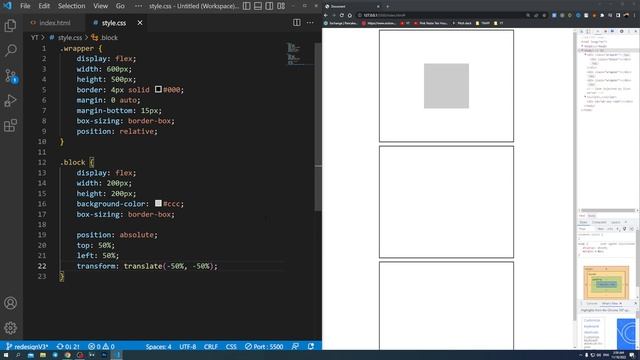Click the UTF-8 encoding indicator
640x360 pixels.
click(x=188, y=347)
